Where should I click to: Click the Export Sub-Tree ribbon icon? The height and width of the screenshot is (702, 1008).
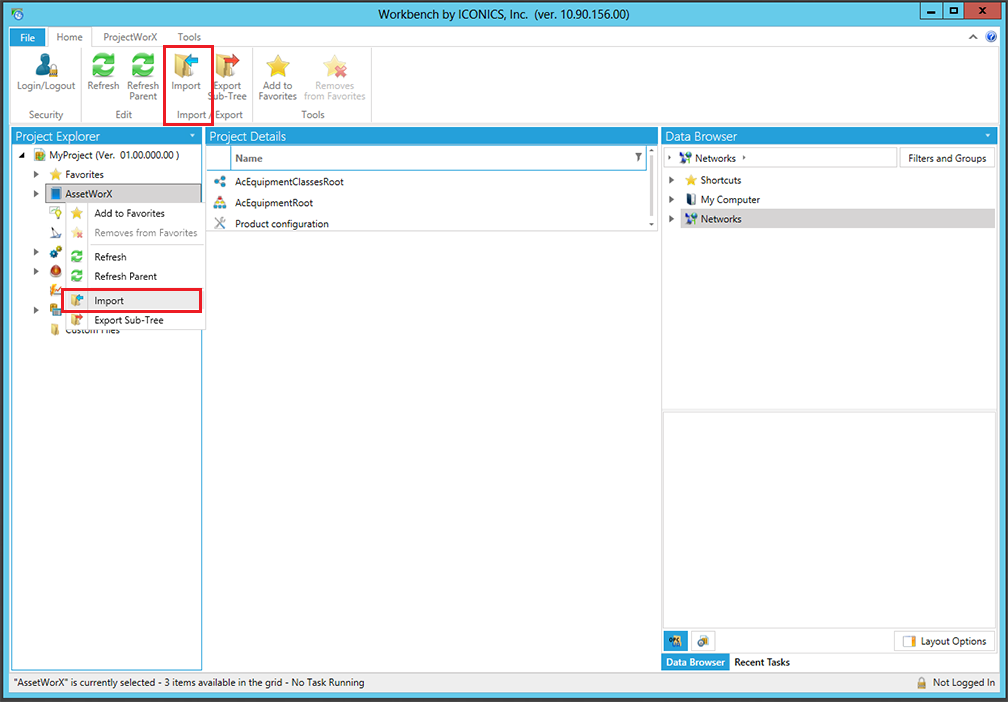coord(227,67)
